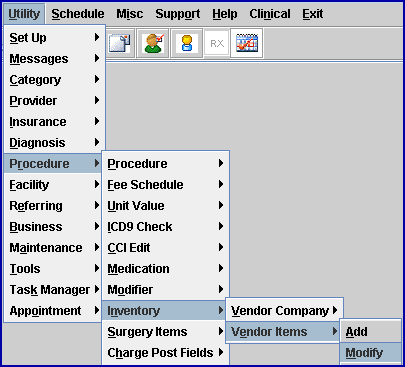This screenshot has height=367, width=405.
Task: Open the calendar schedule toolbar icon
Action: pyautogui.click(x=247, y=43)
